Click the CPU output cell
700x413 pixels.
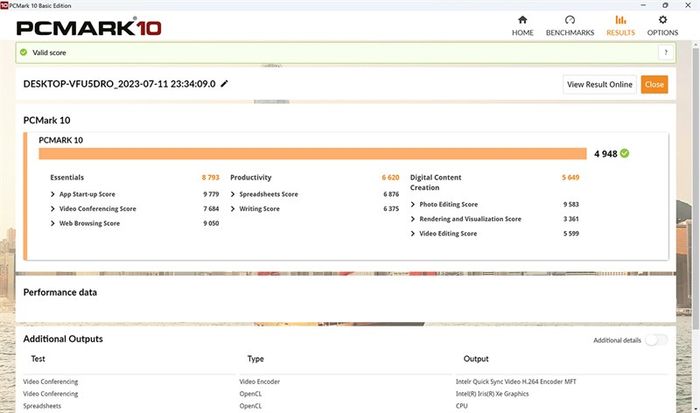click(x=462, y=406)
